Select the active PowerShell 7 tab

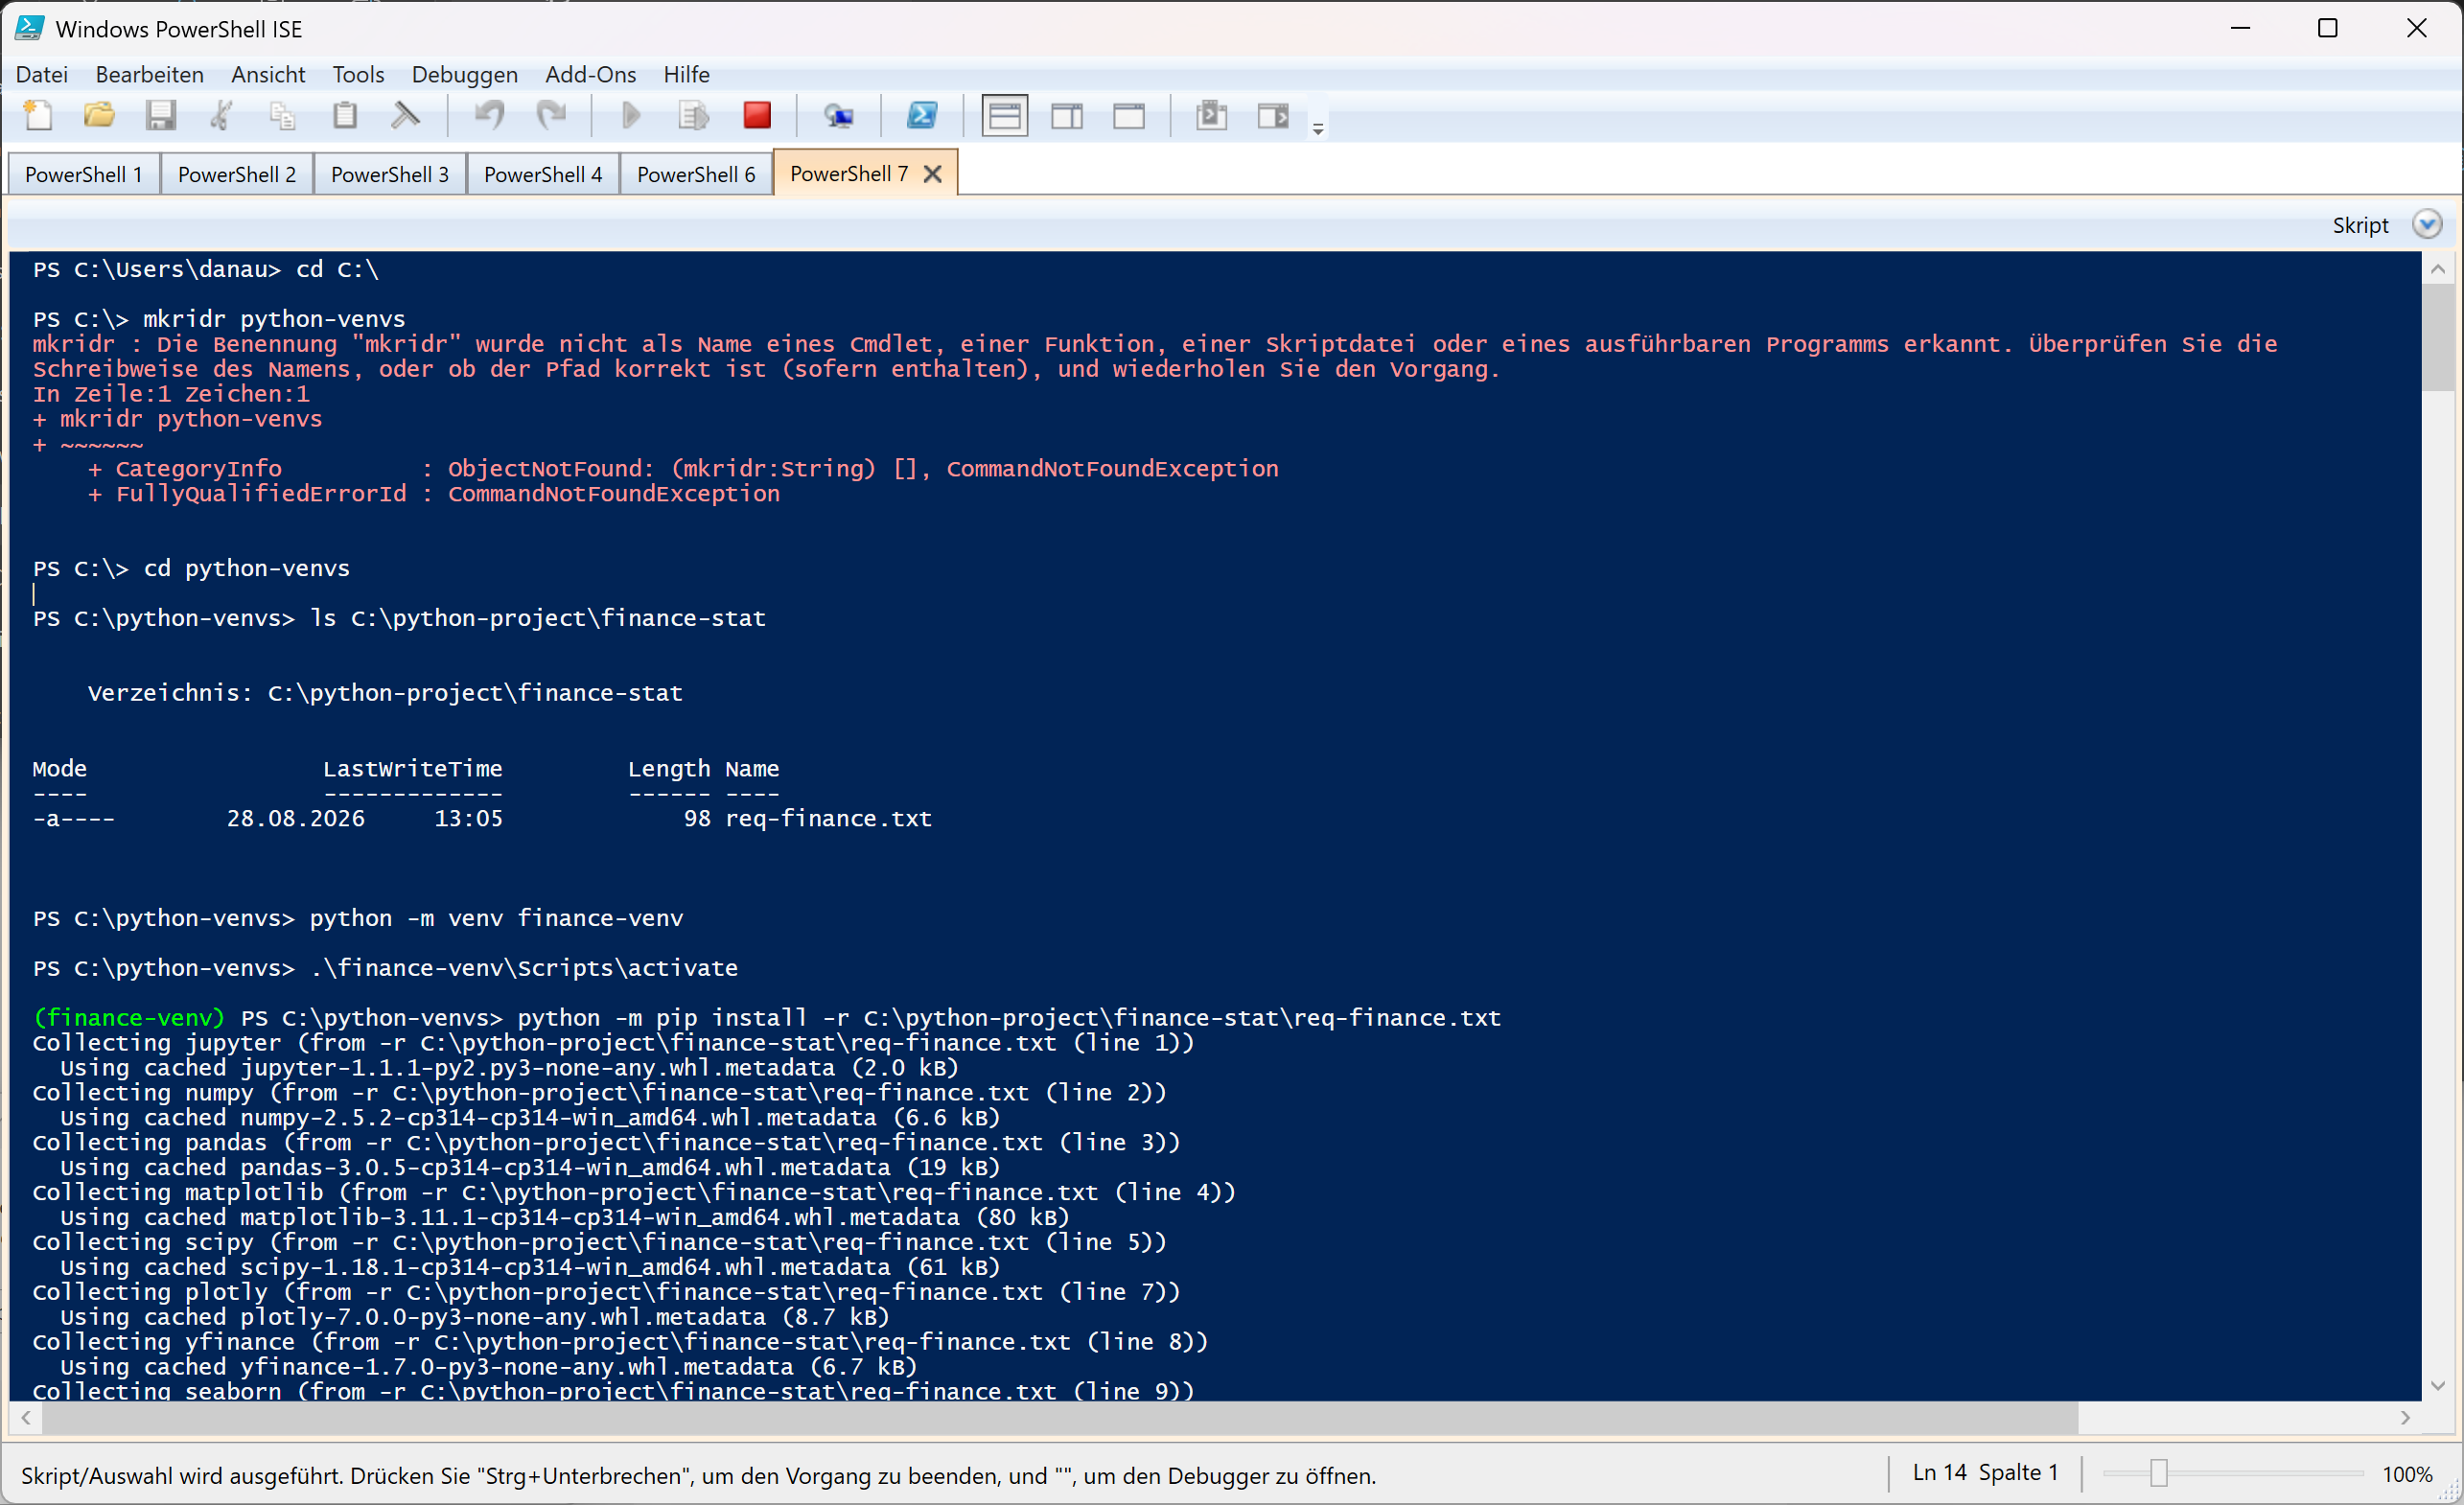849,173
